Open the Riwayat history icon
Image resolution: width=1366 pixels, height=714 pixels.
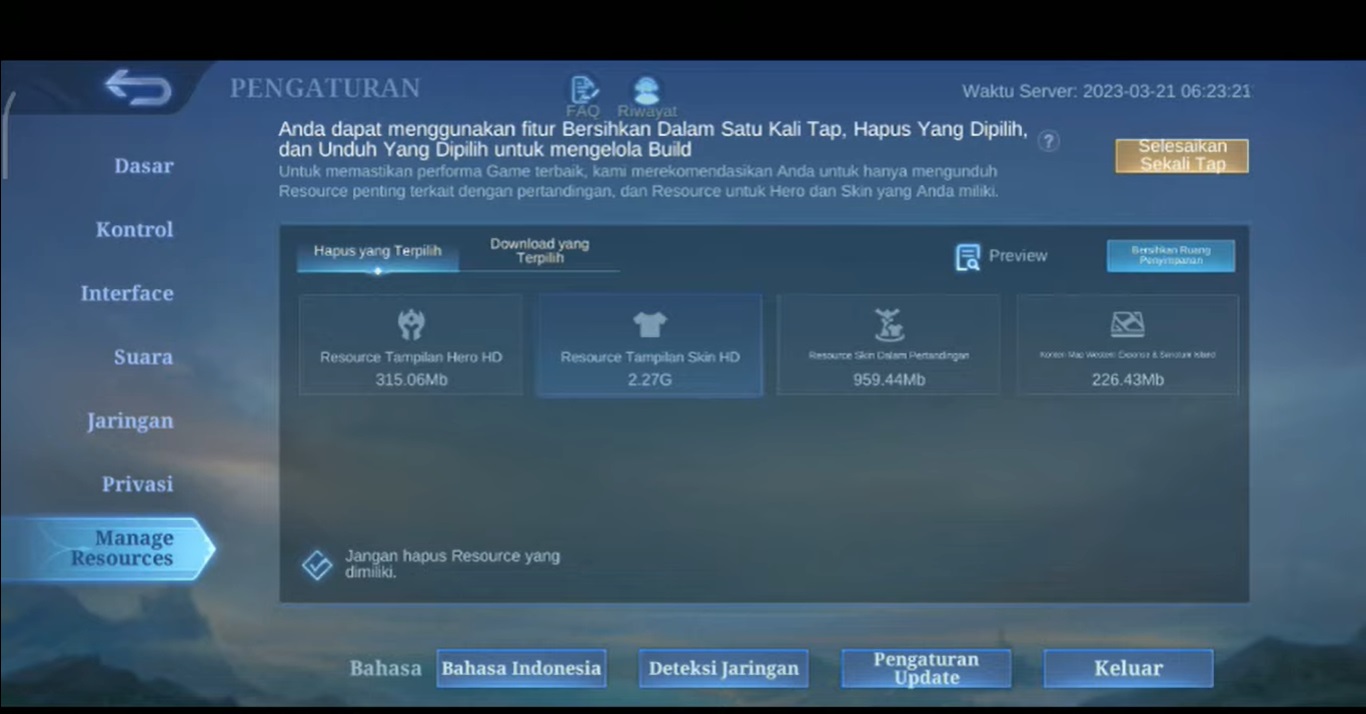646,91
